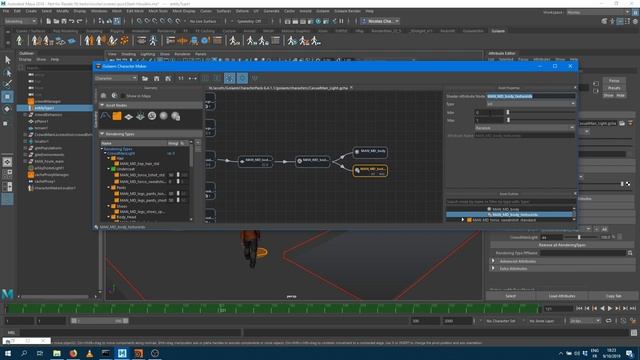Click the blue circle icon beside frame-all icon
This screenshot has height=360, width=640.
pyautogui.click(x=242, y=78)
